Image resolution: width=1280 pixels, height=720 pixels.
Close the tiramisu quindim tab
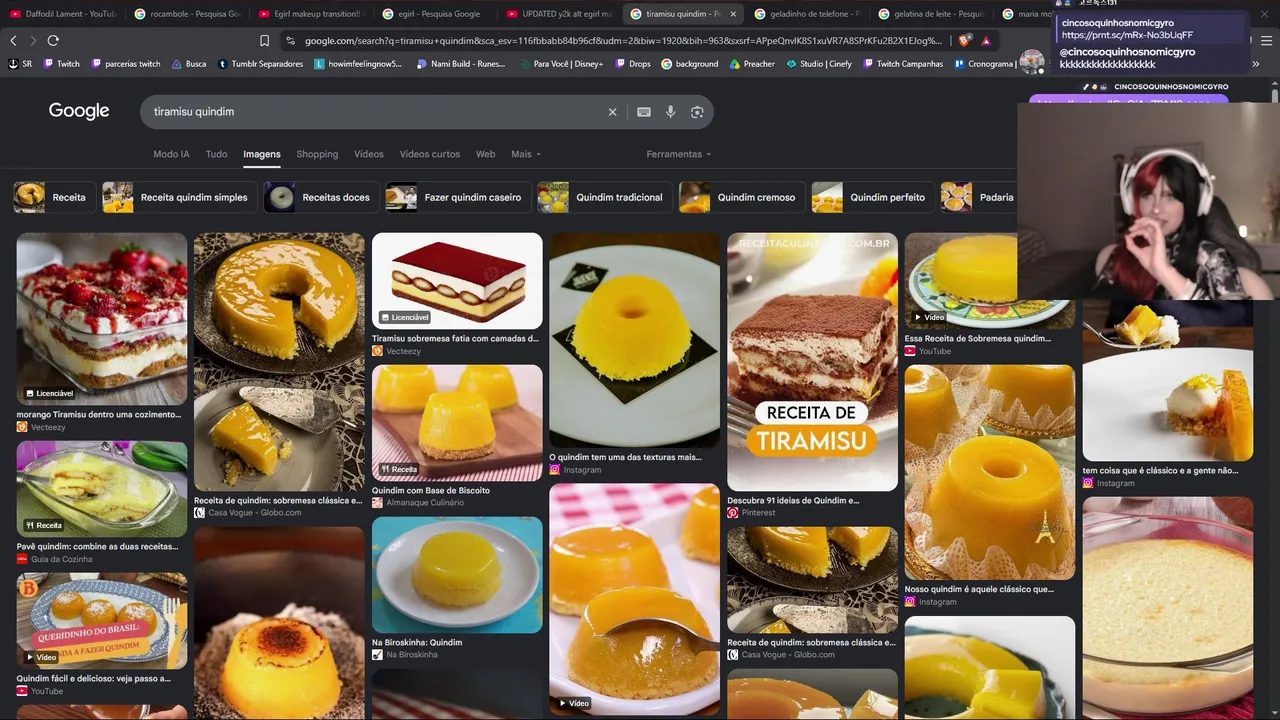point(733,14)
